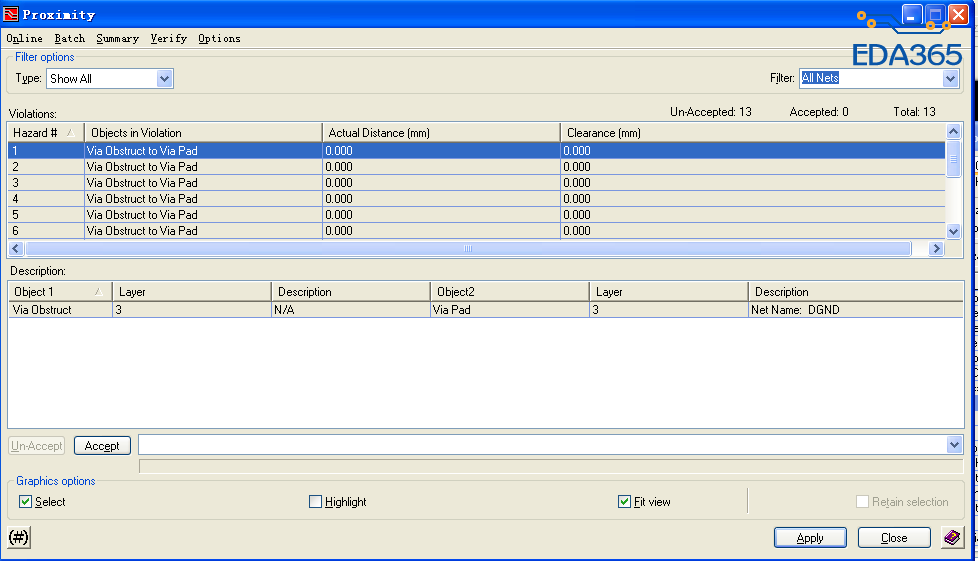Open the Batch menu

[x=70, y=38]
